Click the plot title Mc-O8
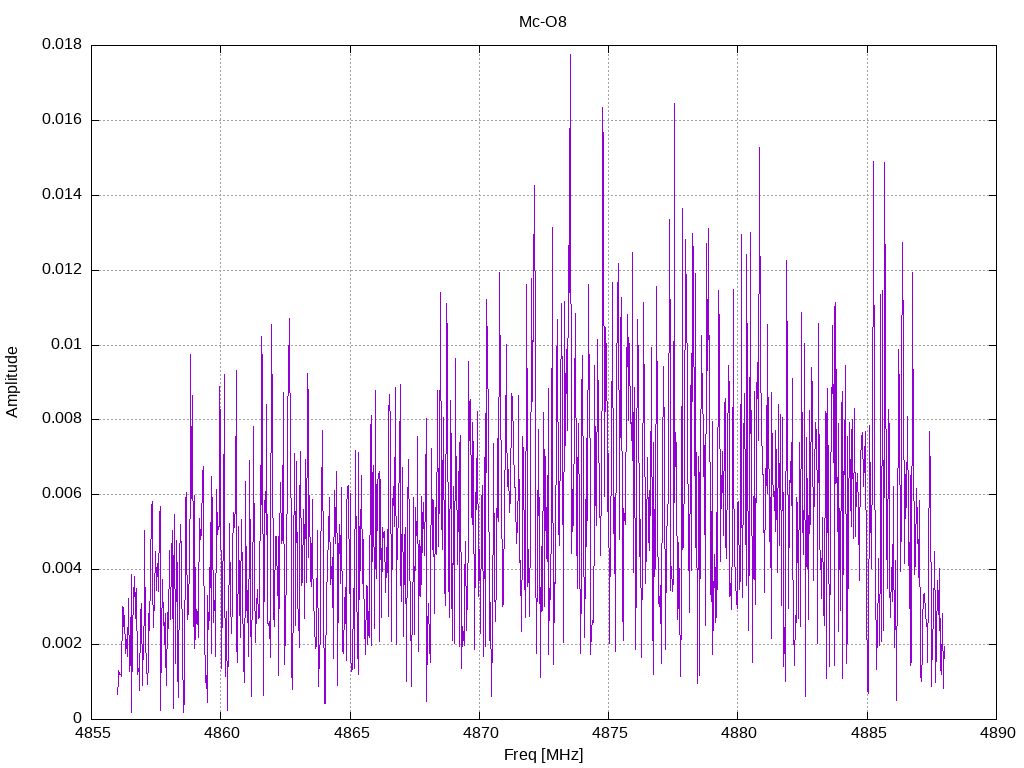The image size is (1024, 768). pyautogui.click(x=543, y=22)
